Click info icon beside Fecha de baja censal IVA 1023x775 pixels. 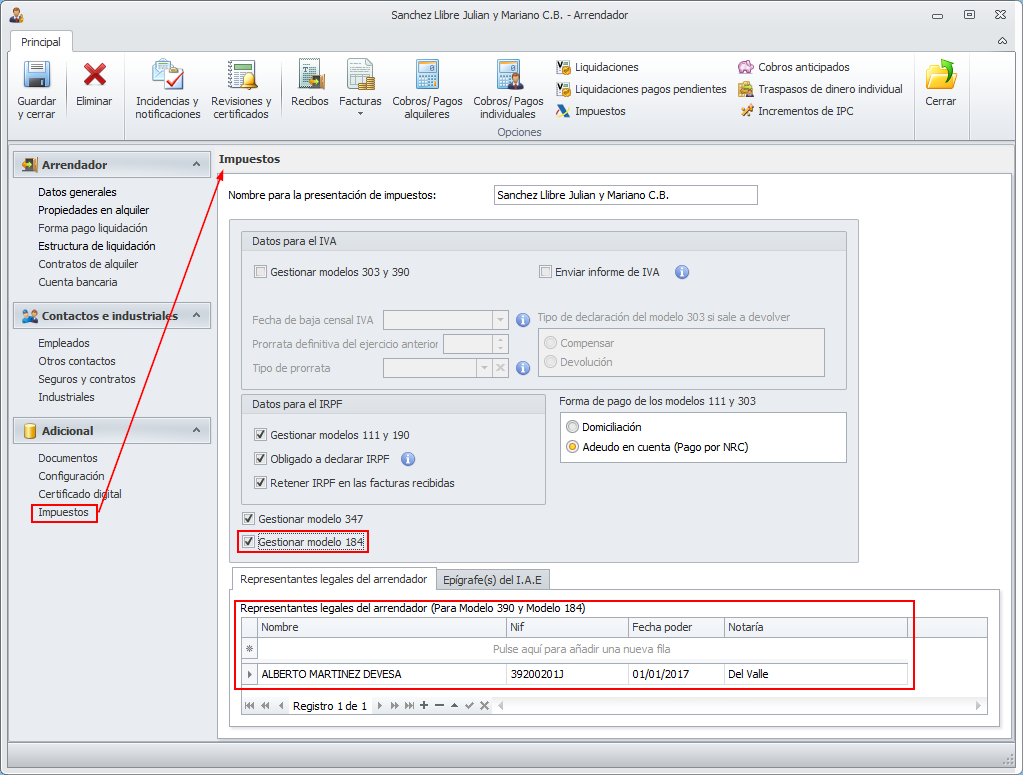coord(523,320)
